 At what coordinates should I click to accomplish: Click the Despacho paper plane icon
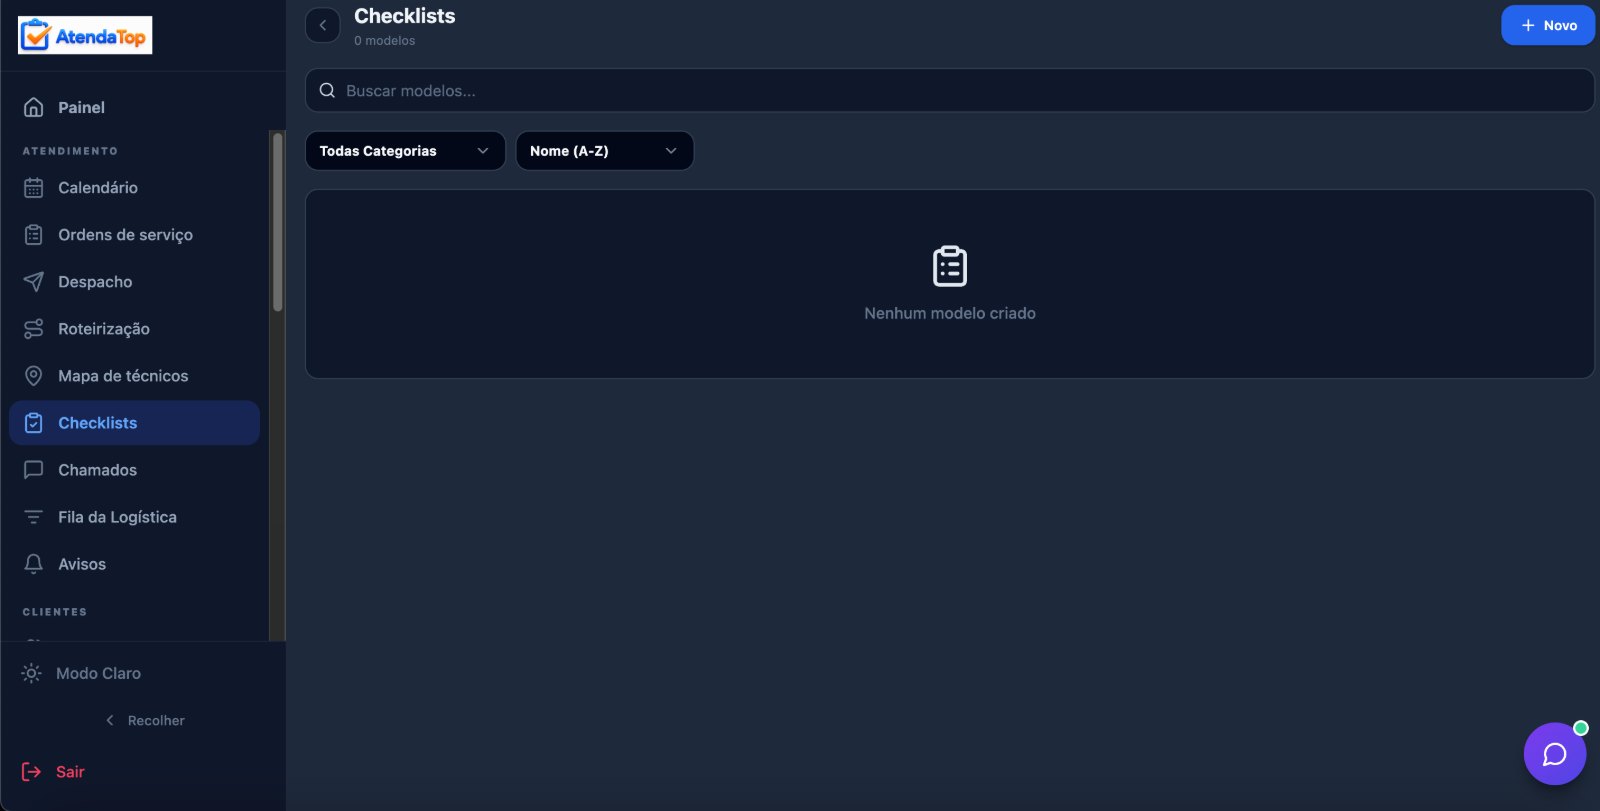tap(34, 281)
